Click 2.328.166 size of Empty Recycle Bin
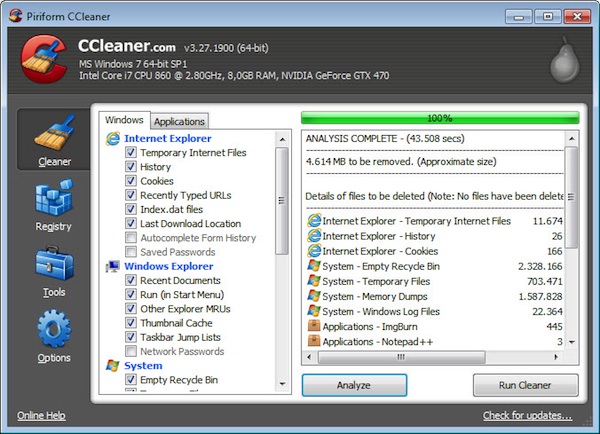This screenshot has height=434, width=600. click(x=540, y=266)
